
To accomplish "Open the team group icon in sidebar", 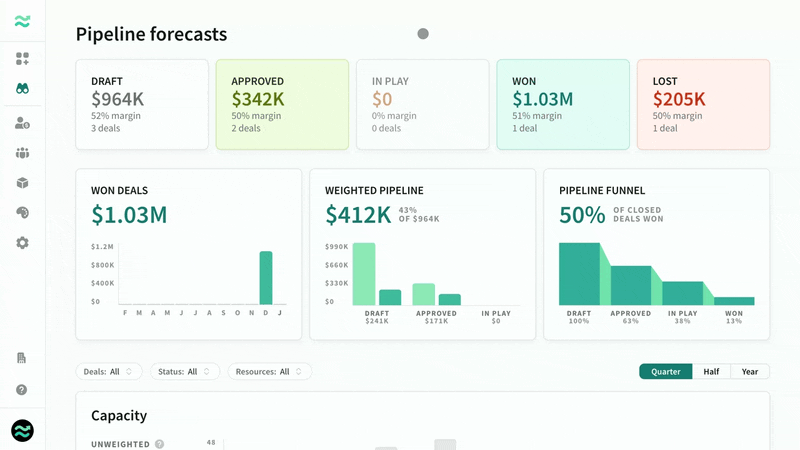I will (x=22, y=153).
